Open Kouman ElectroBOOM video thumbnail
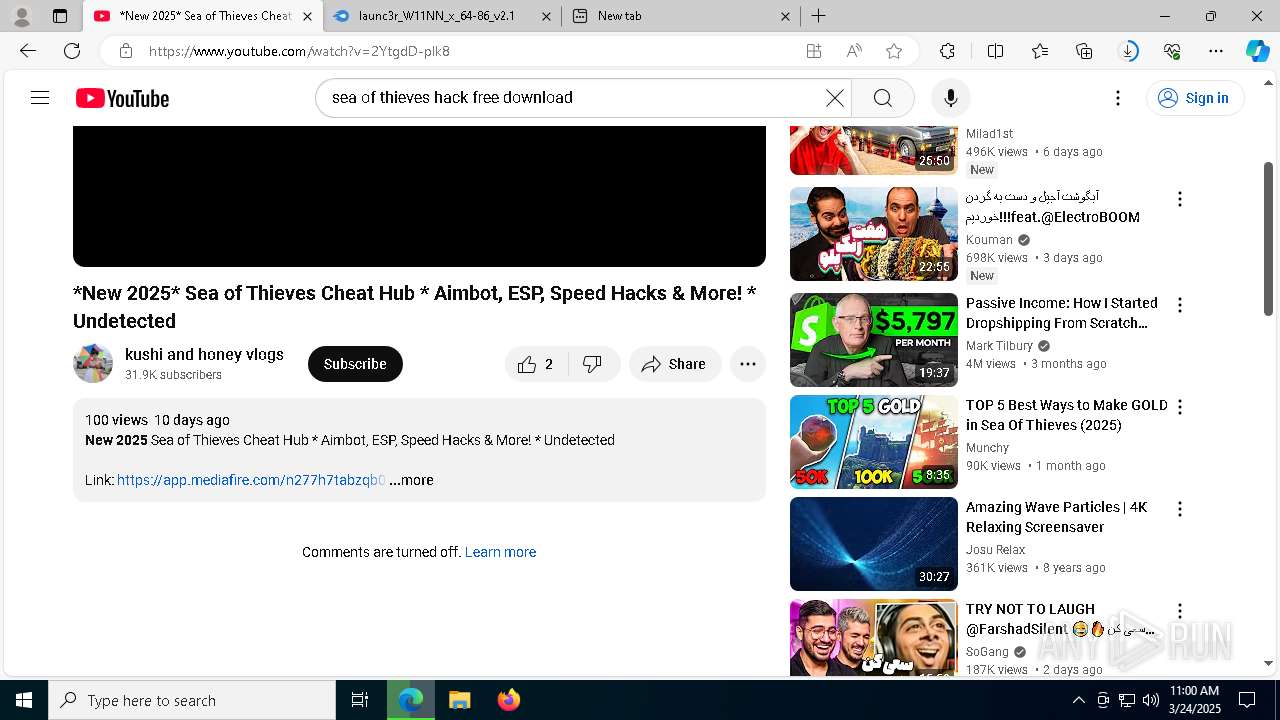 pyautogui.click(x=874, y=234)
